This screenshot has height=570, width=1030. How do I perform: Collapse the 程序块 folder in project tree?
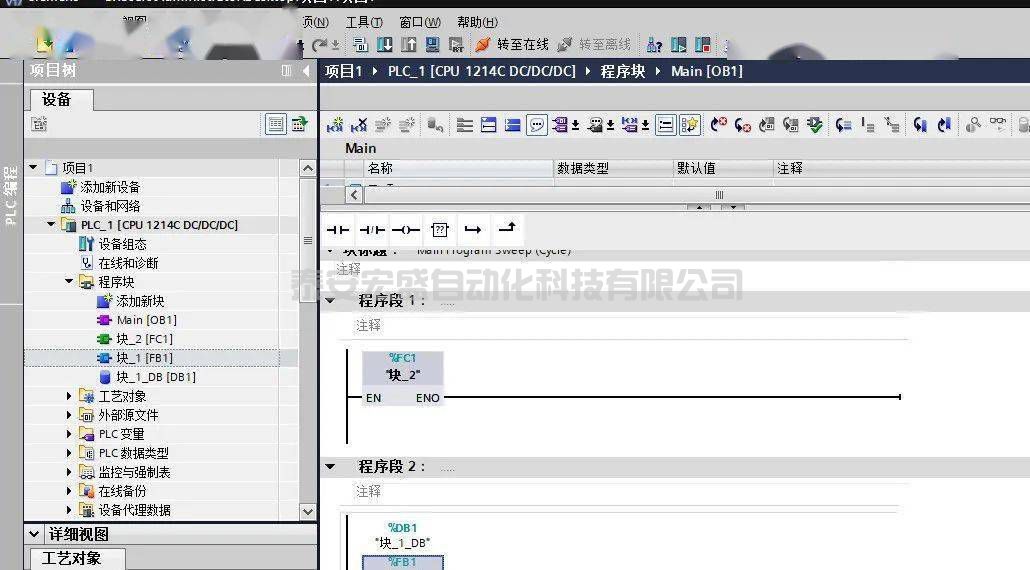(x=70, y=282)
